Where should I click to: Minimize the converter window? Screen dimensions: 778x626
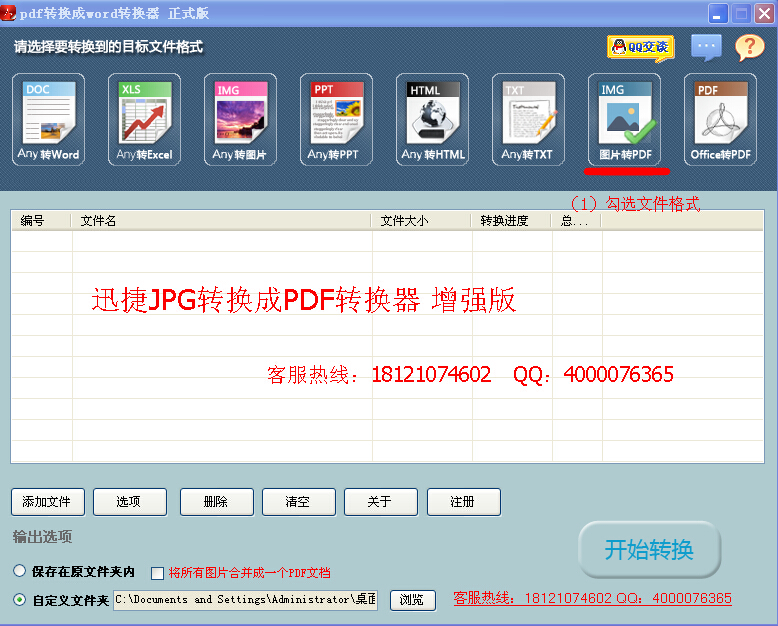(717, 13)
